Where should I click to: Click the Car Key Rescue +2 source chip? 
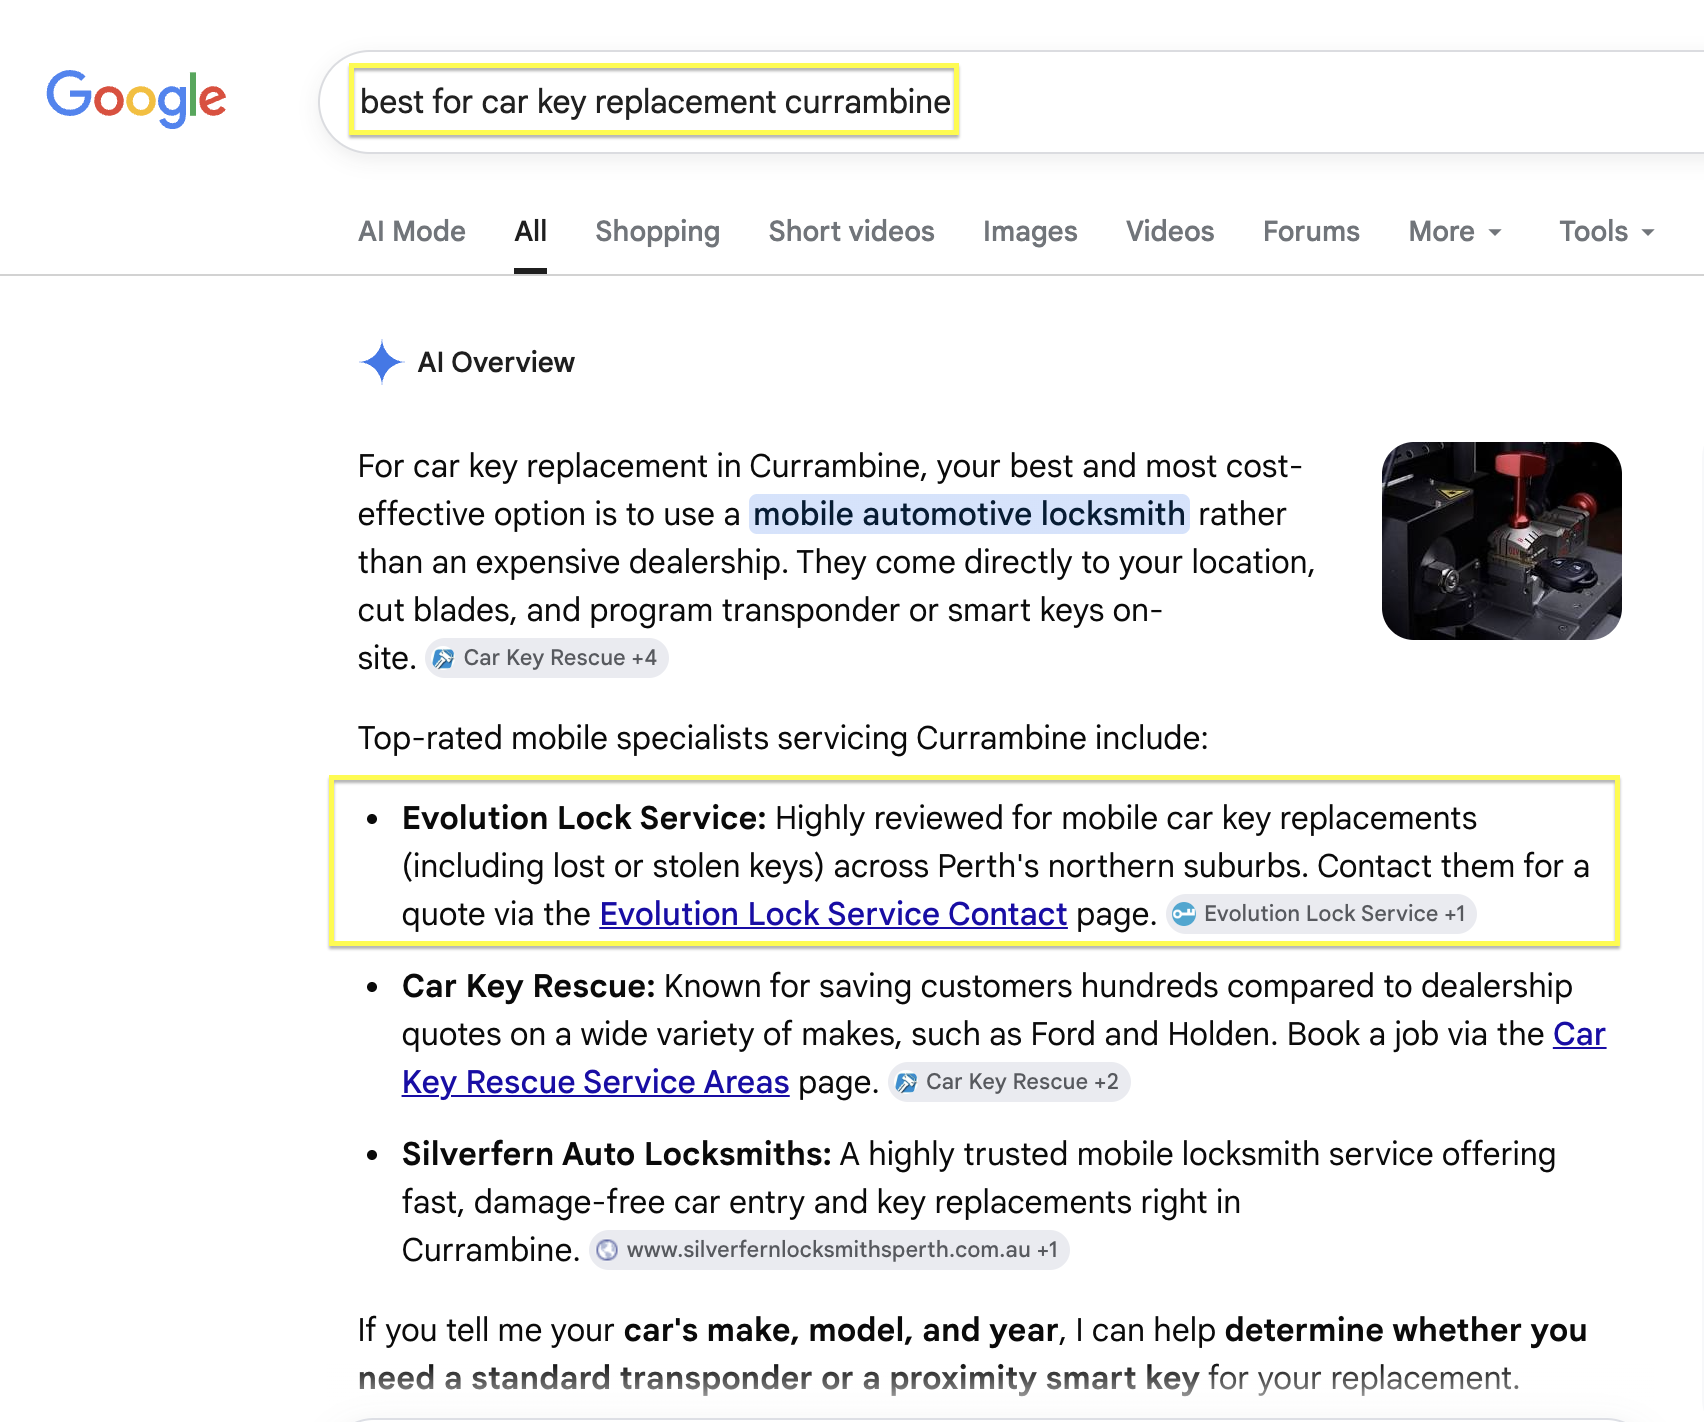point(1009,1082)
